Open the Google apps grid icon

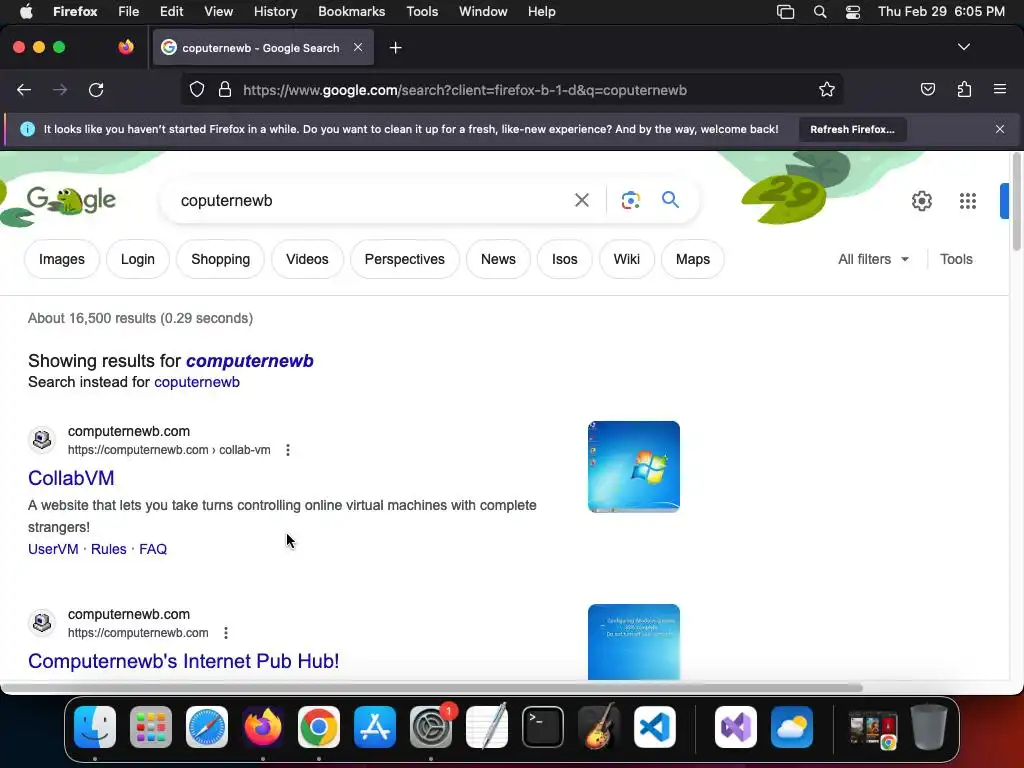coord(968,201)
